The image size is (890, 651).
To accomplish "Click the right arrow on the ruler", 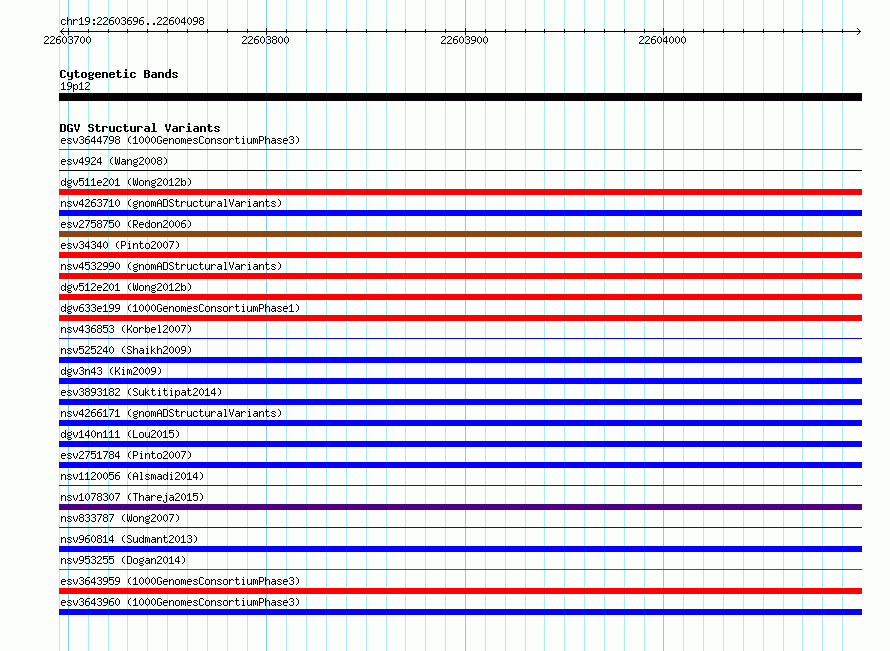I will (859, 31).
